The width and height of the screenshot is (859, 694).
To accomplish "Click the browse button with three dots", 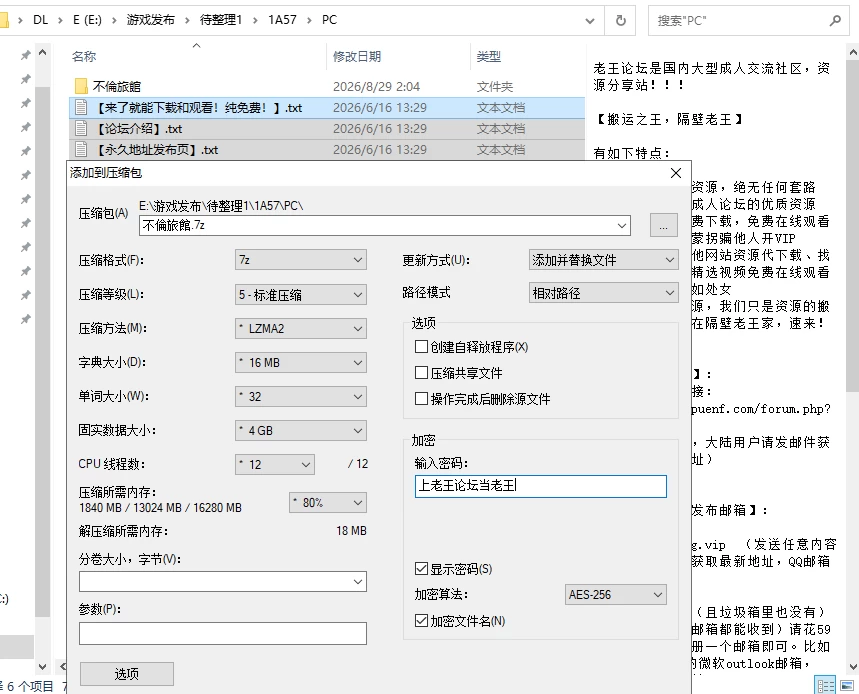I will point(663,225).
